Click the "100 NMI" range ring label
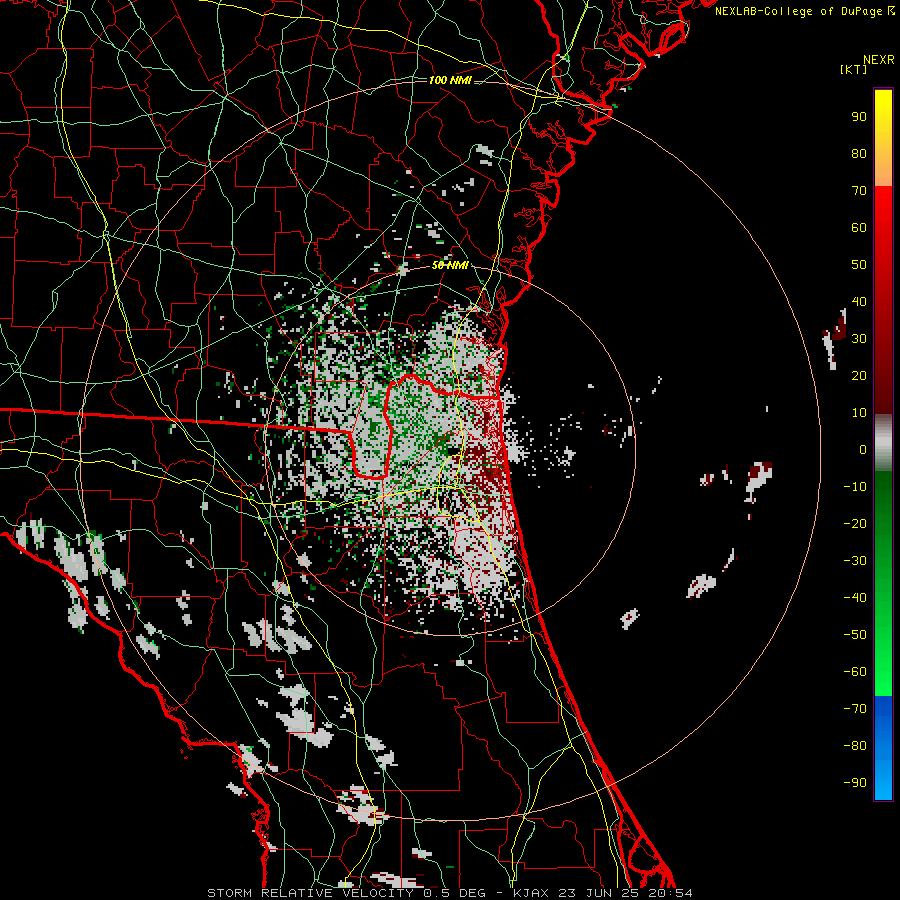This screenshot has width=900, height=900. tap(450, 80)
